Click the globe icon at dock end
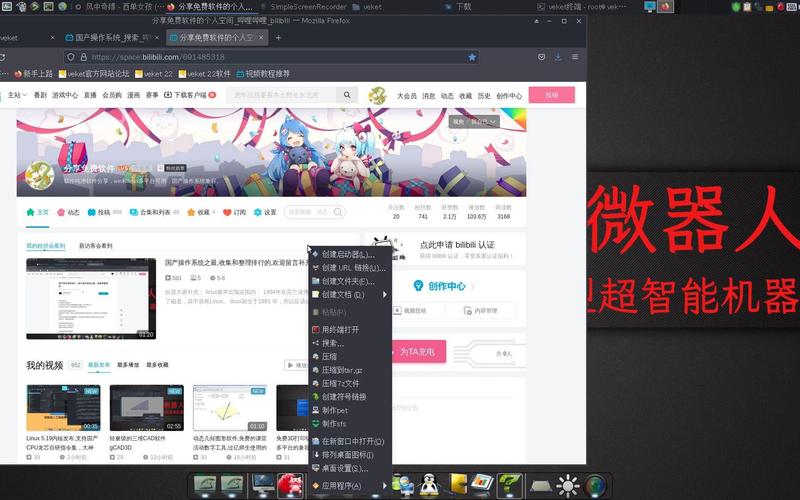This screenshot has height=500, width=800. [x=594, y=485]
